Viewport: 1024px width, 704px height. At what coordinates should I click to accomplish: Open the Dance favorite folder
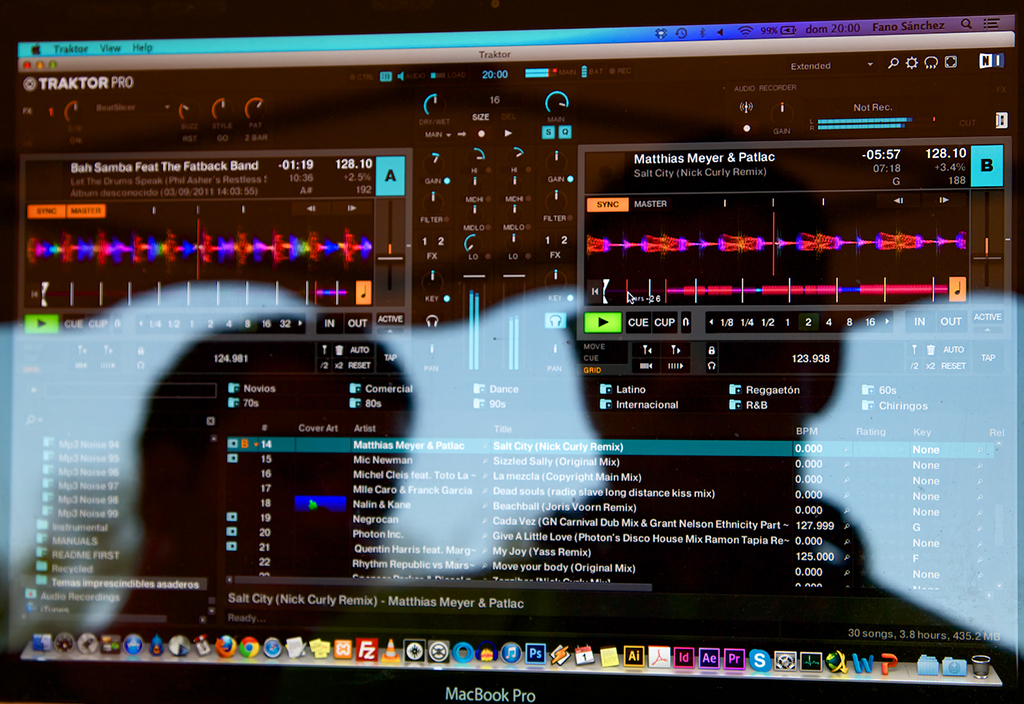496,389
